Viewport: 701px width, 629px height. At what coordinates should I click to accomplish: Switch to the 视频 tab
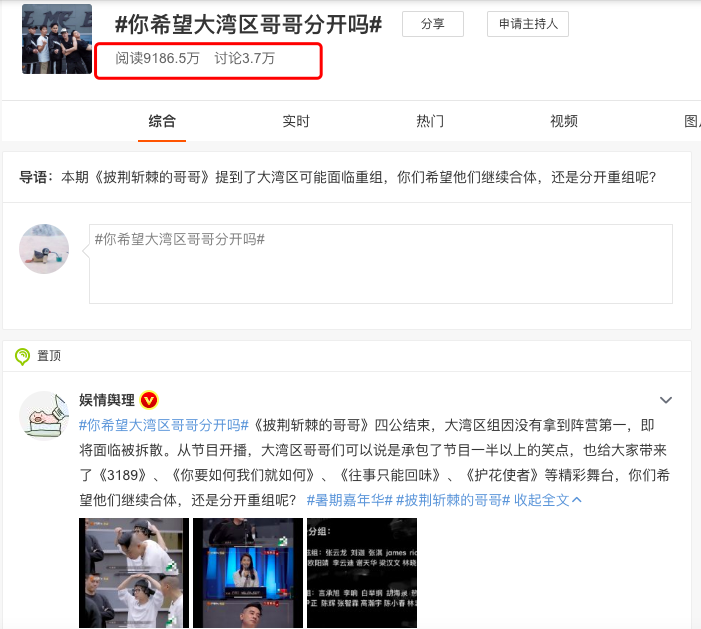pos(564,121)
